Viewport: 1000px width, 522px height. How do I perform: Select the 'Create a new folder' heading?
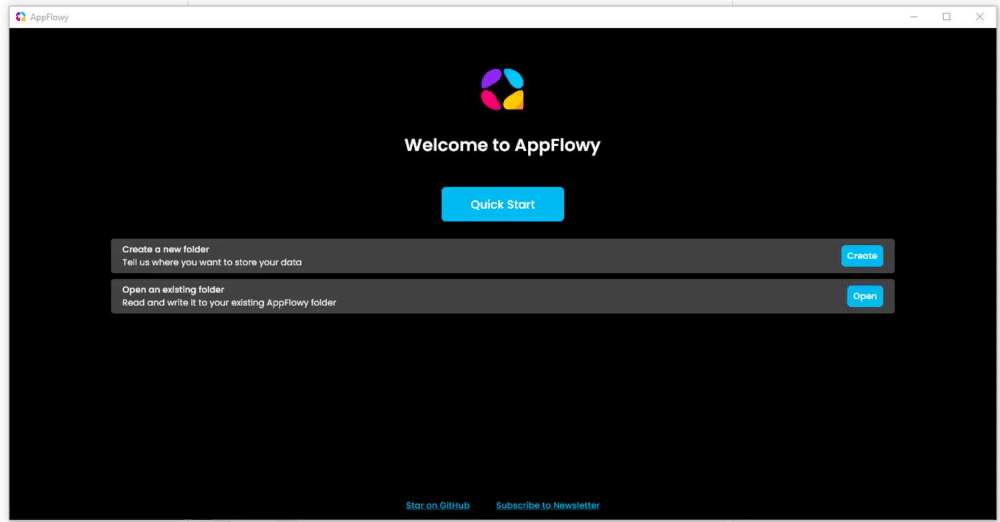166,249
